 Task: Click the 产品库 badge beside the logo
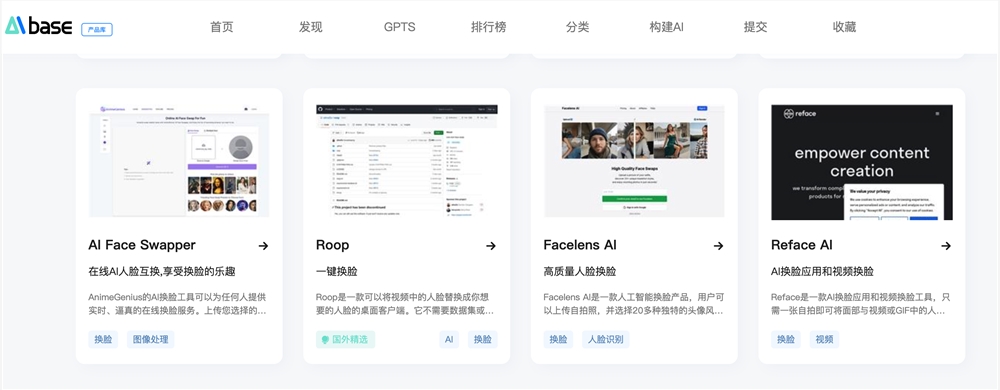(x=97, y=29)
